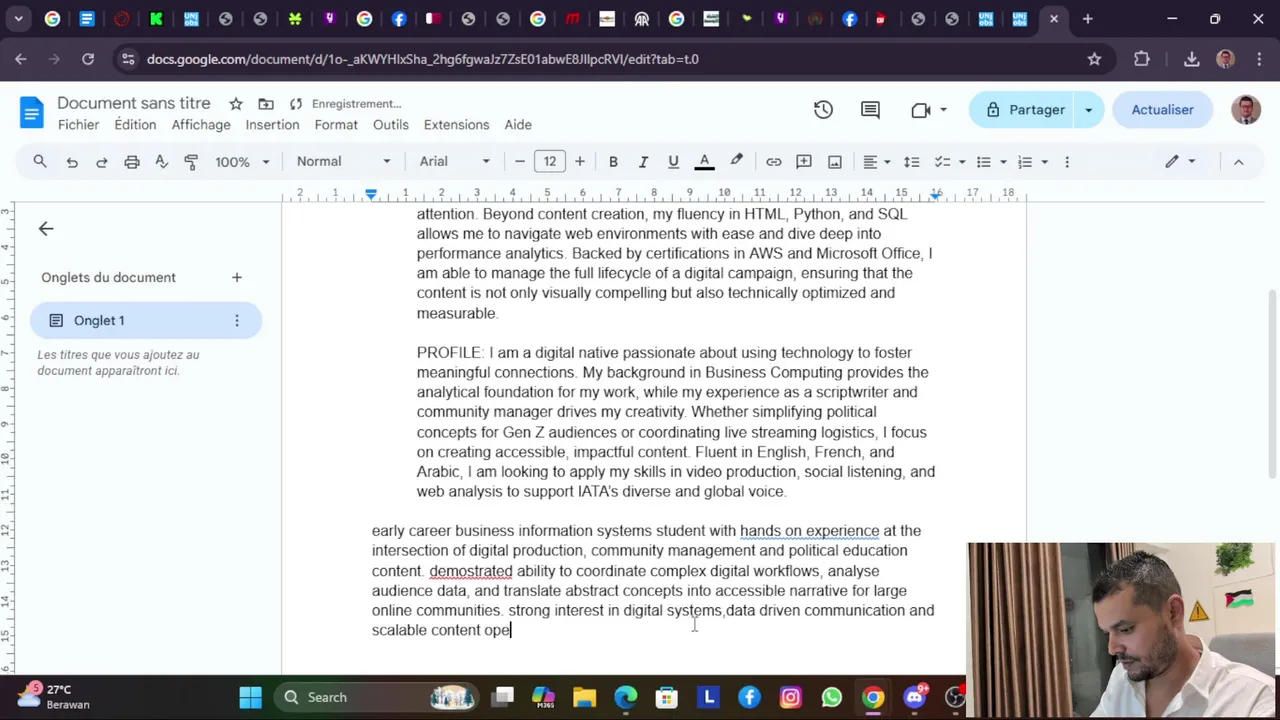This screenshot has height=720, width=1280.
Task: Open the checklist menu arrow
Action: click(x=962, y=161)
